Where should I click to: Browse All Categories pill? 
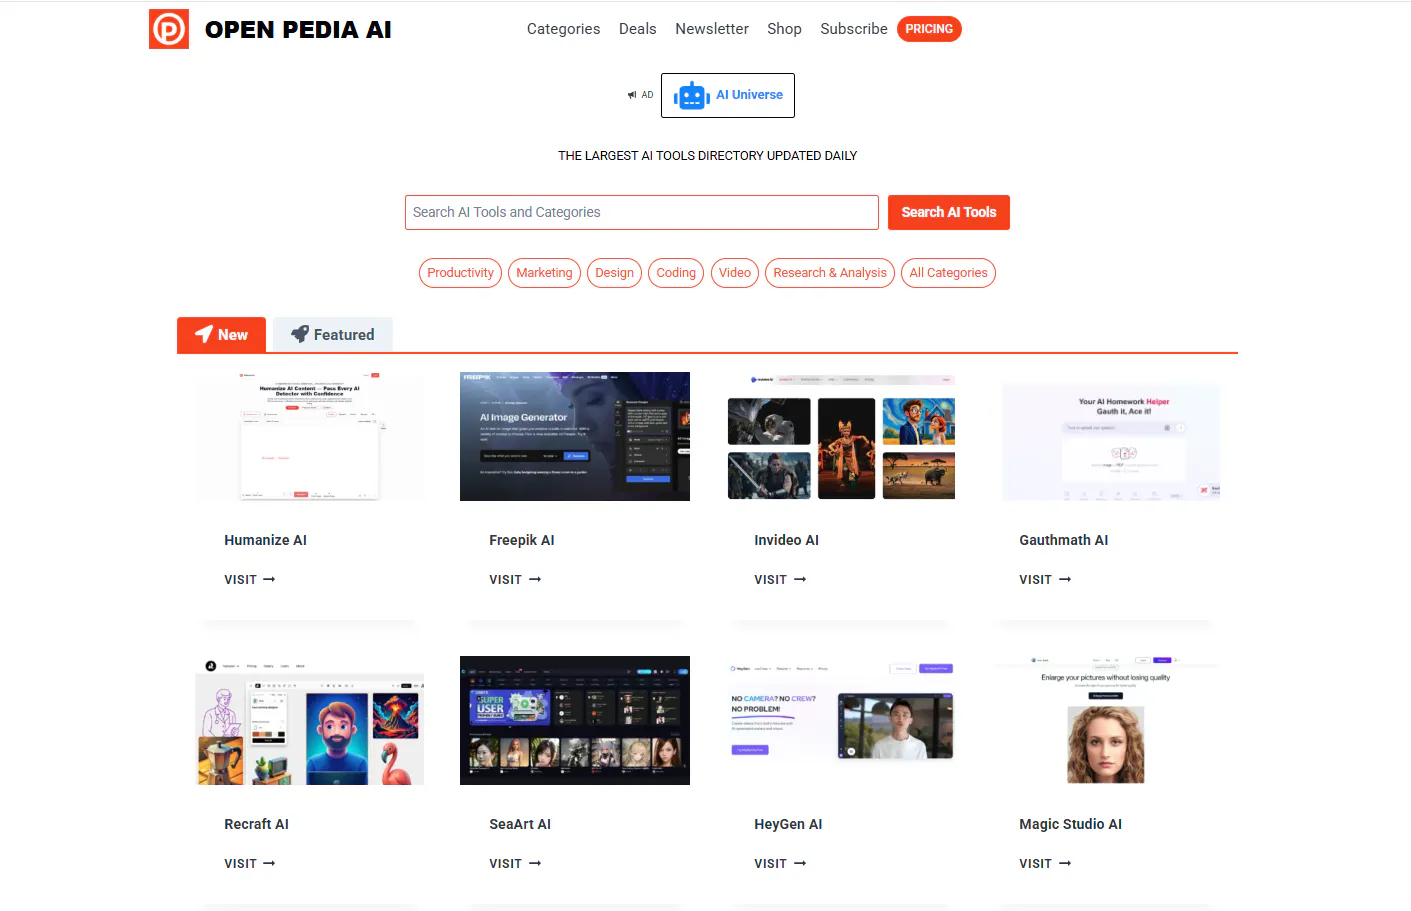[948, 273]
